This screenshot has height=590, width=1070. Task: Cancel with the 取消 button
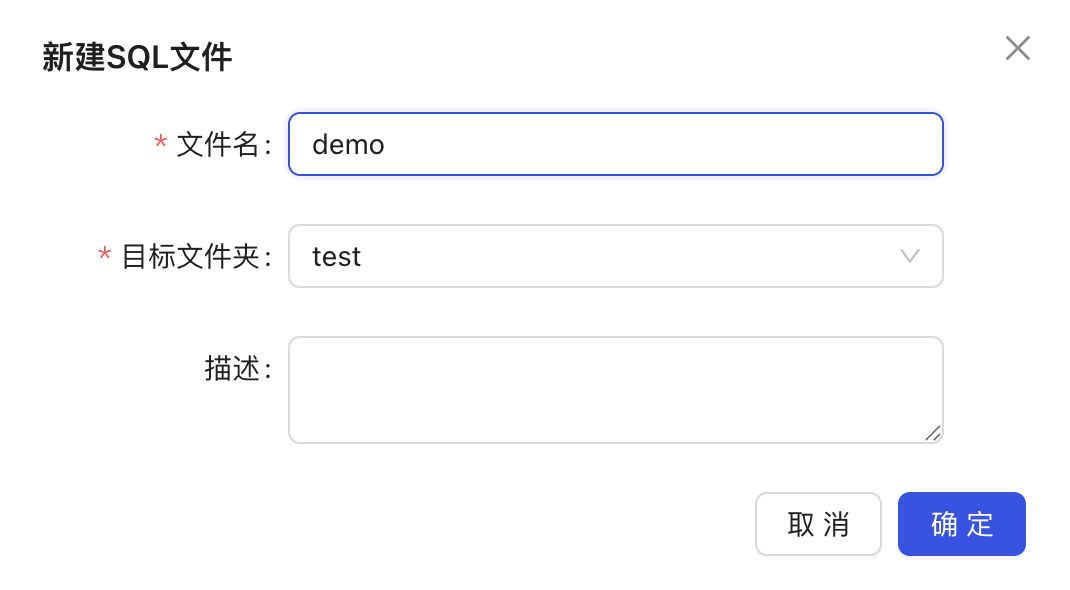(818, 524)
